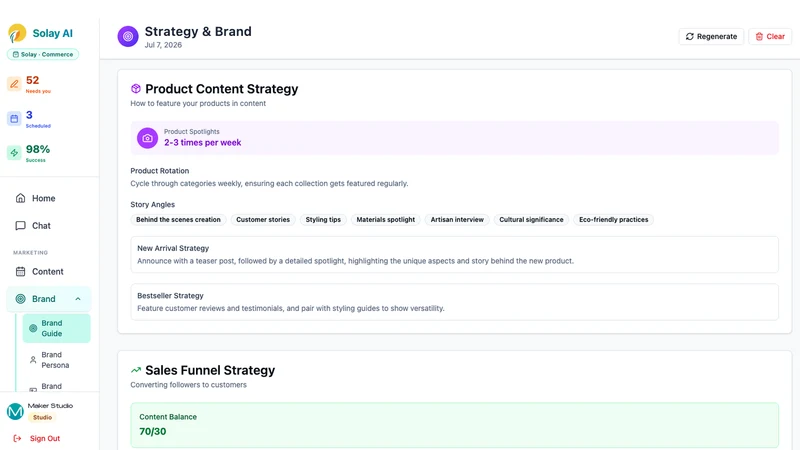Screen dimensions: 800x450
Task: Click the Home house icon
Action: pos(20,198)
